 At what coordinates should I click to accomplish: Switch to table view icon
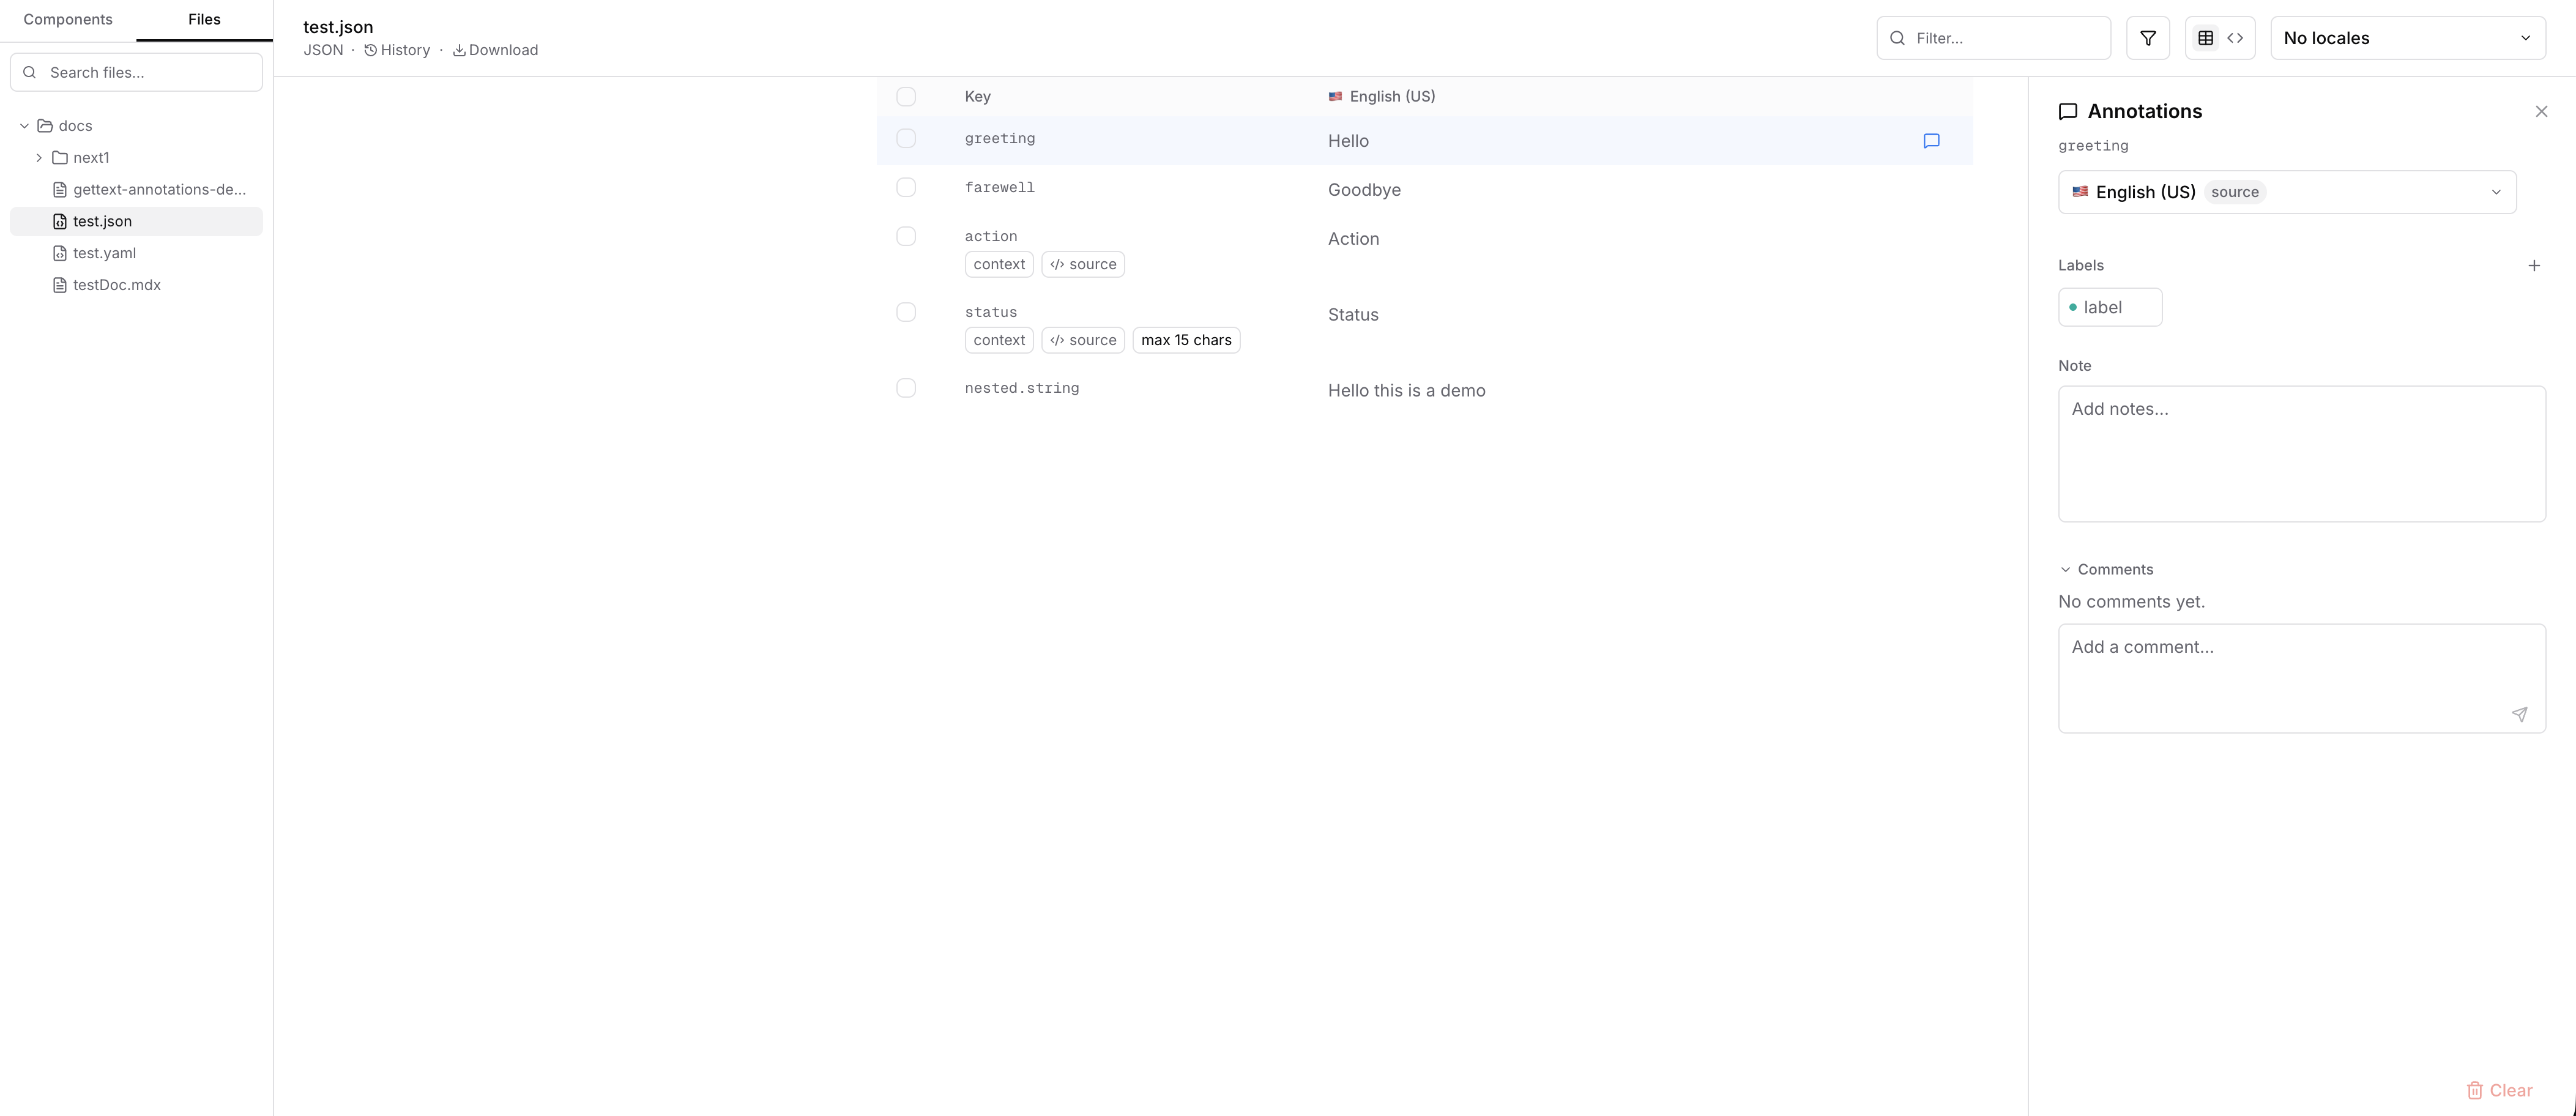pos(2205,38)
